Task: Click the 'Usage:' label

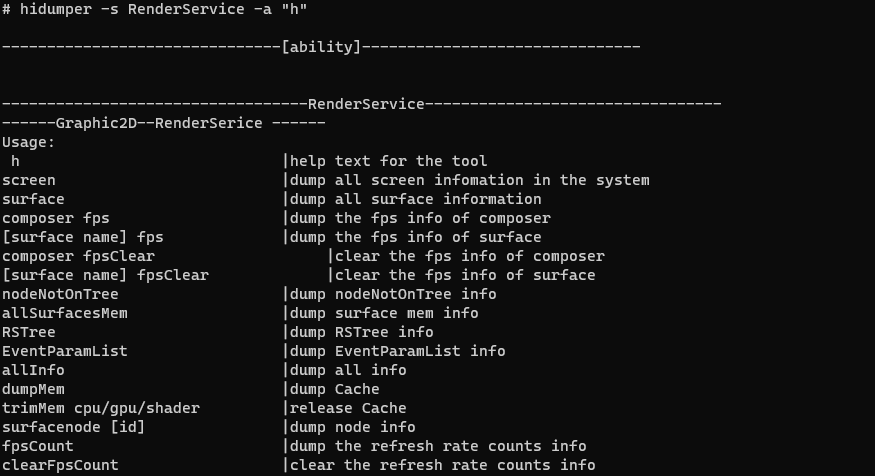Action: 29,142
